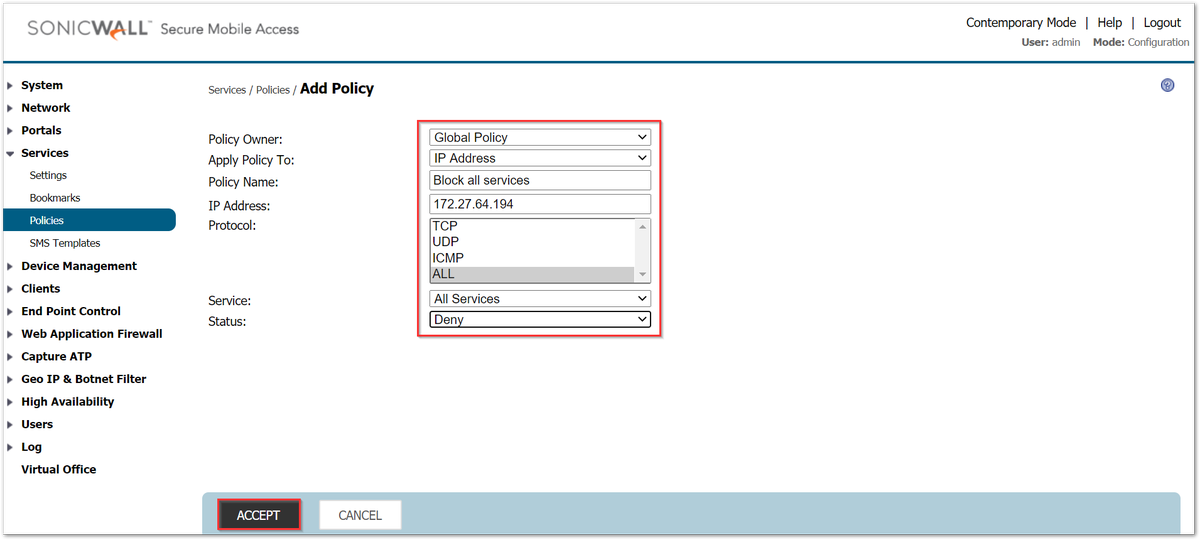Expand the Portals menu arrow

pos(10,131)
